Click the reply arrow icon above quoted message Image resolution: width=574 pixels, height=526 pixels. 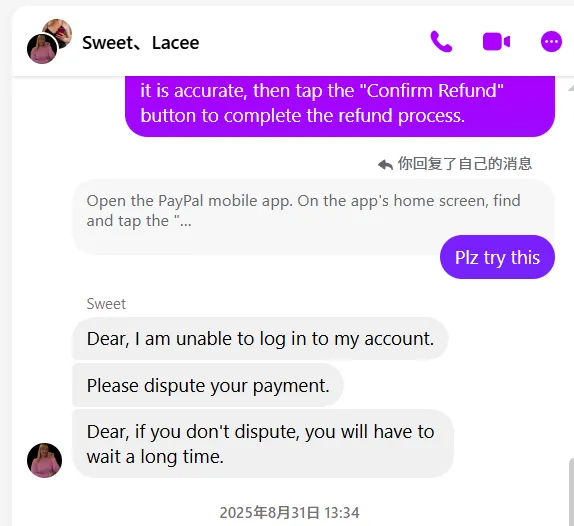coord(385,164)
